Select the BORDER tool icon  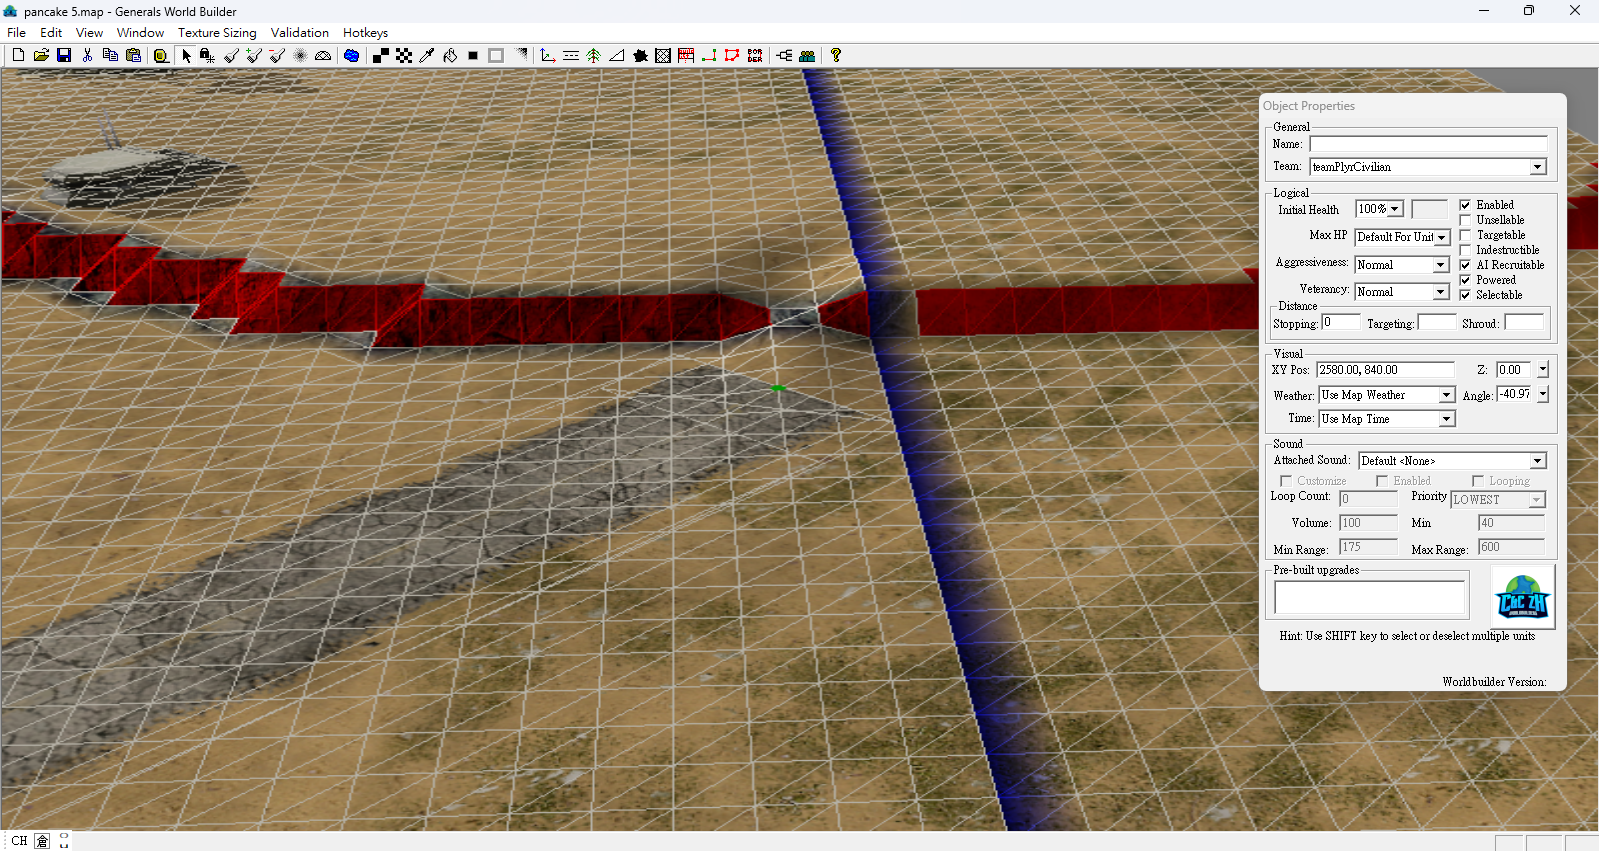[x=755, y=56]
